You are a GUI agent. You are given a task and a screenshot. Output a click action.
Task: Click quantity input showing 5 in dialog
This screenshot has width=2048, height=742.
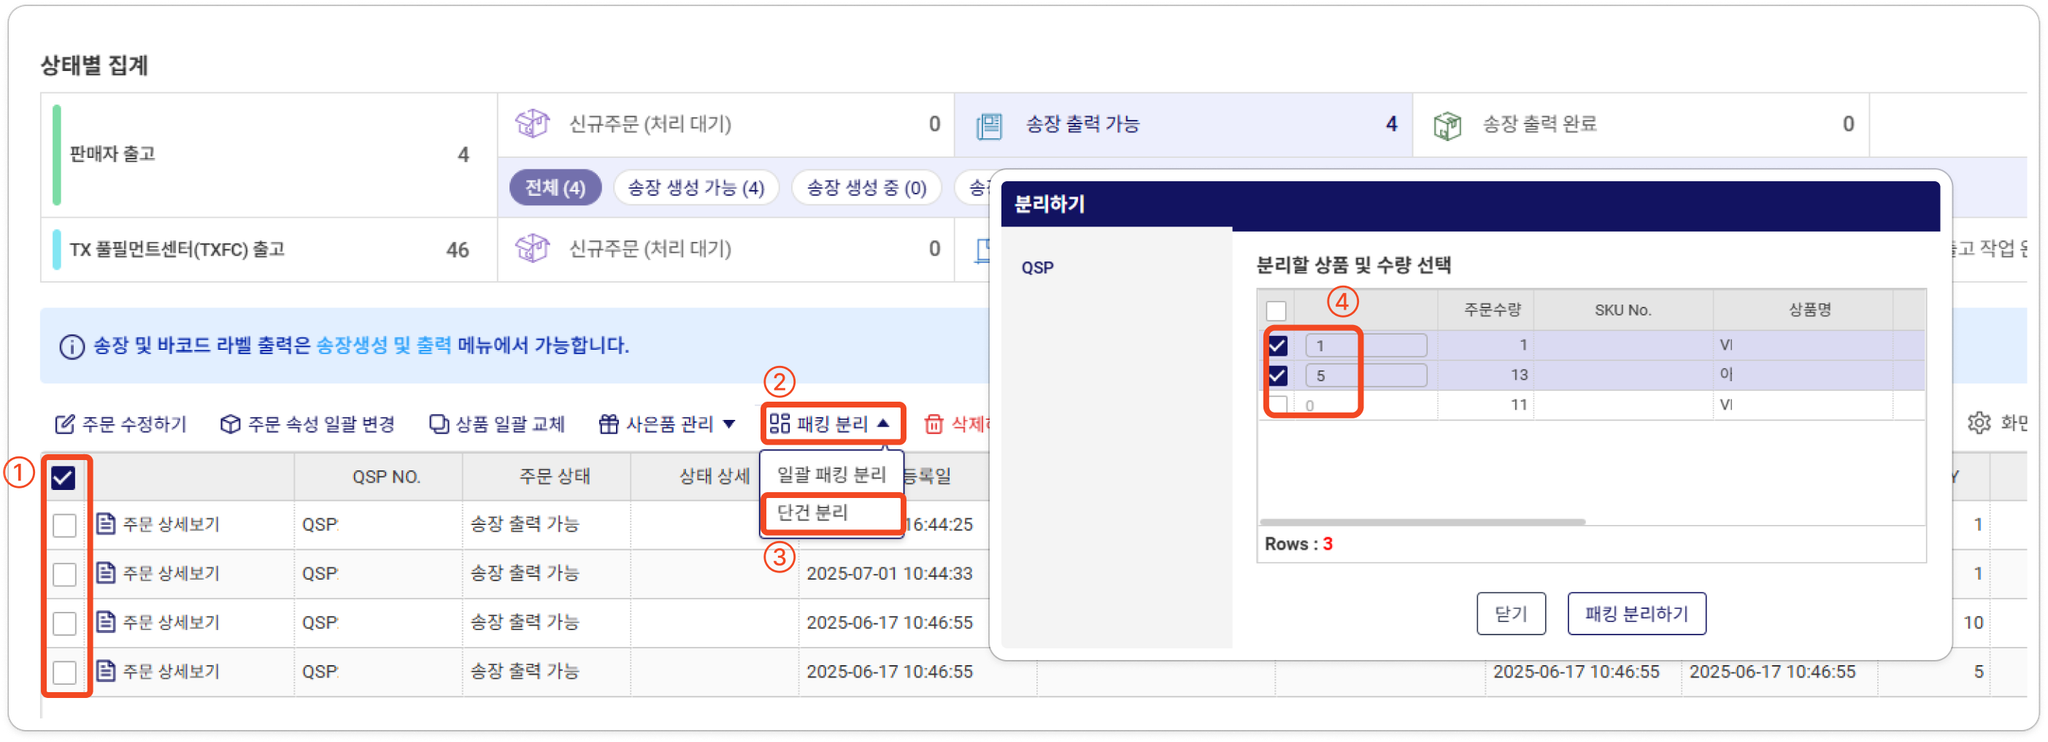coord(1366,376)
